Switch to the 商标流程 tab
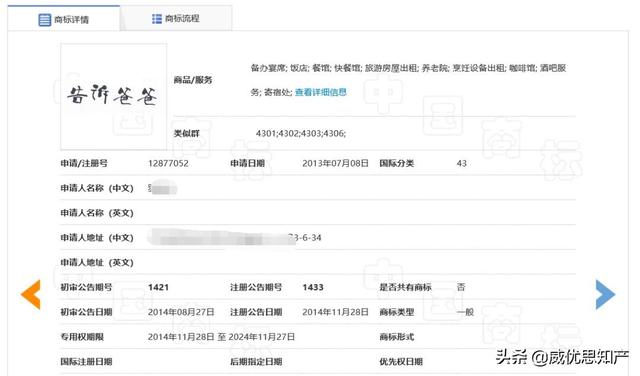 [x=176, y=18]
